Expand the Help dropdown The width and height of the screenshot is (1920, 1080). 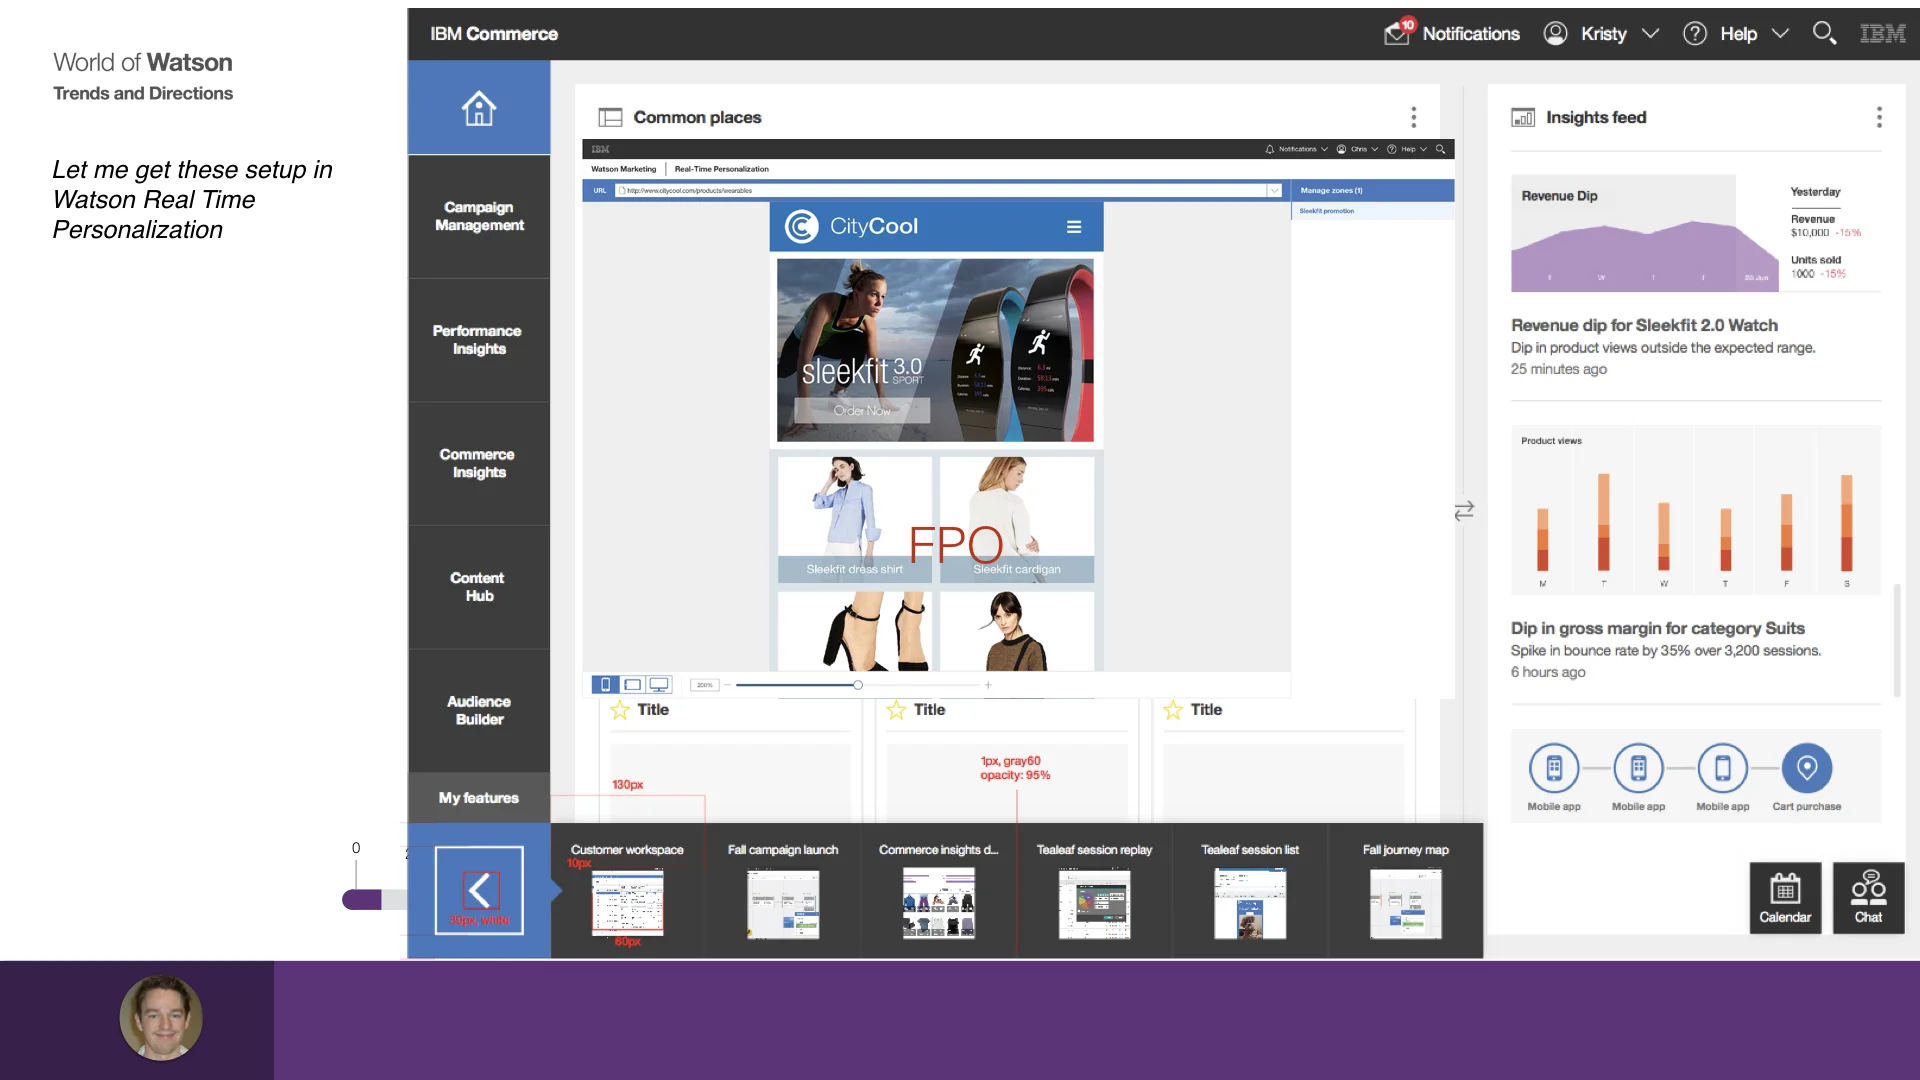click(1780, 33)
